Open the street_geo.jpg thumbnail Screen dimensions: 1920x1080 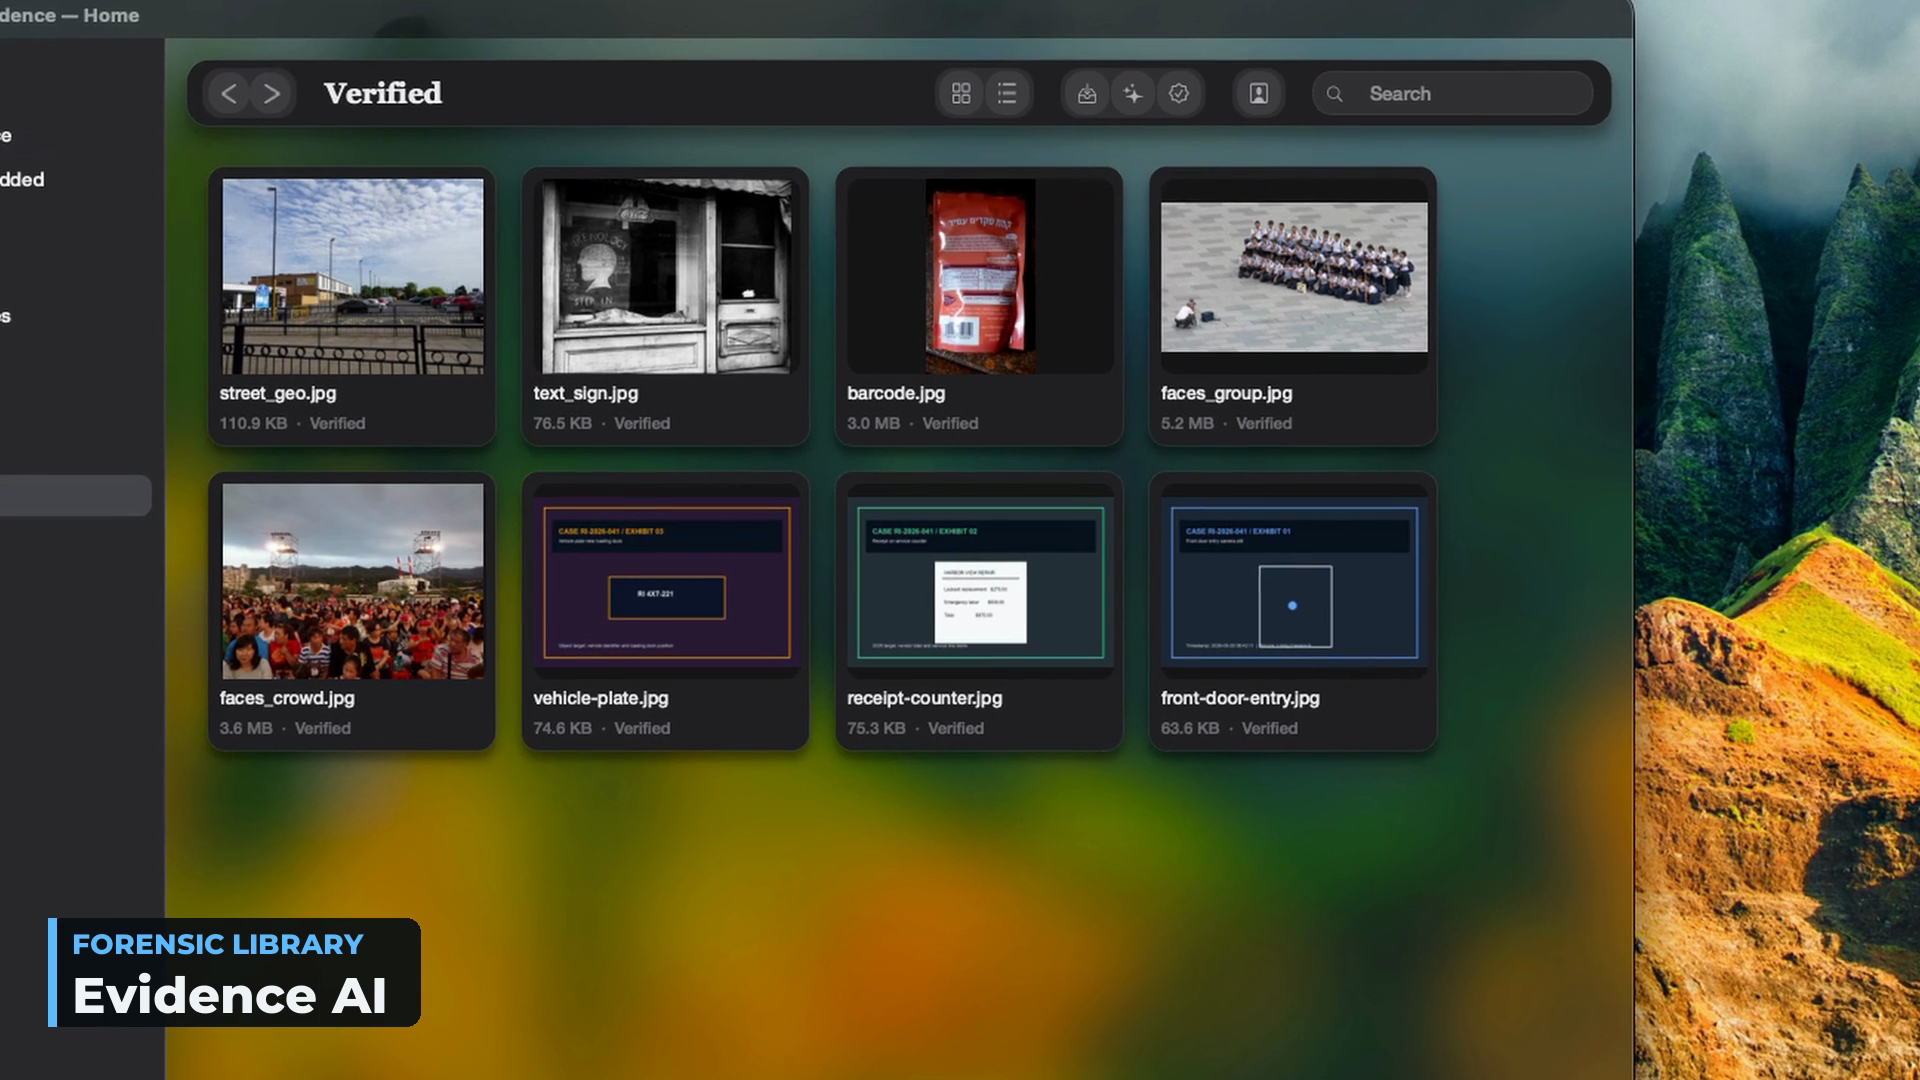(x=353, y=276)
